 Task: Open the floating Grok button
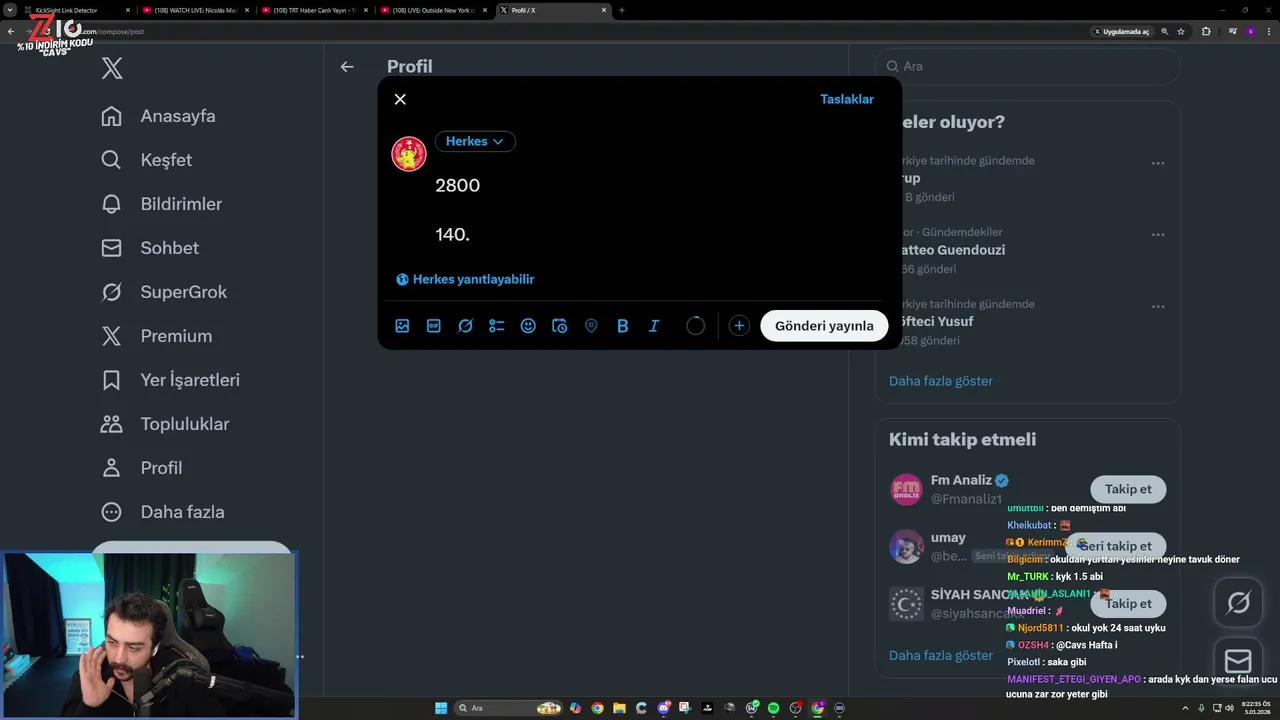[x=1238, y=603]
